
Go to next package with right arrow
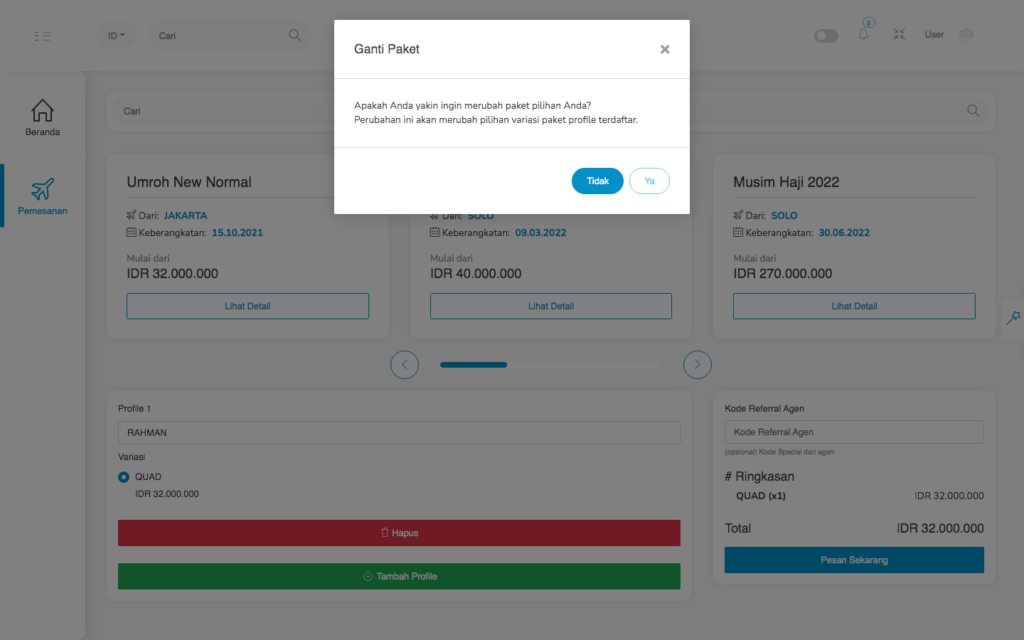click(697, 365)
